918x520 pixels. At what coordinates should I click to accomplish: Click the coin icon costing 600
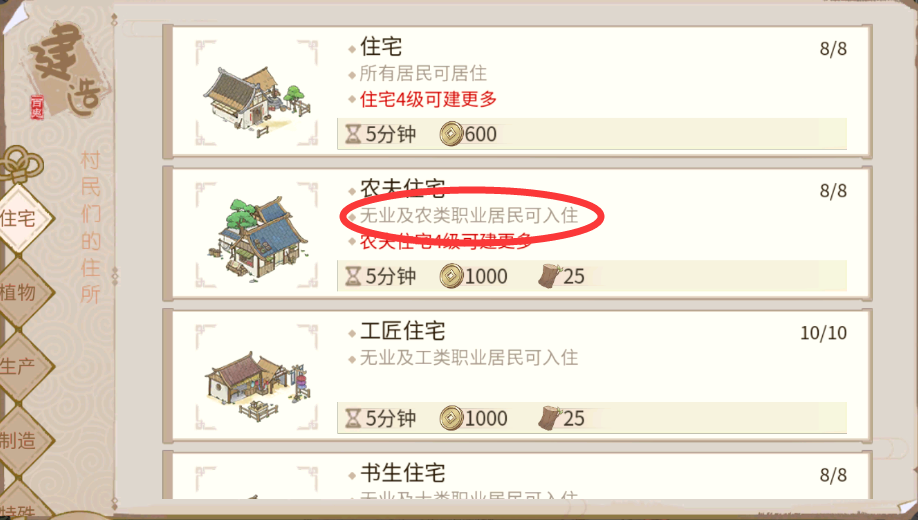[451, 134]
